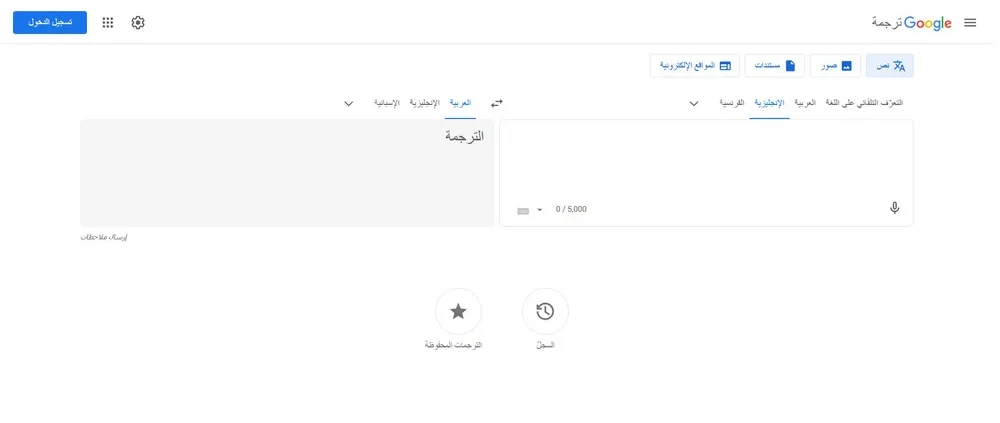The image size is (1000, 423).
Task: Open the keyboard input tools dropdown
Action: [x=539, y=210]
